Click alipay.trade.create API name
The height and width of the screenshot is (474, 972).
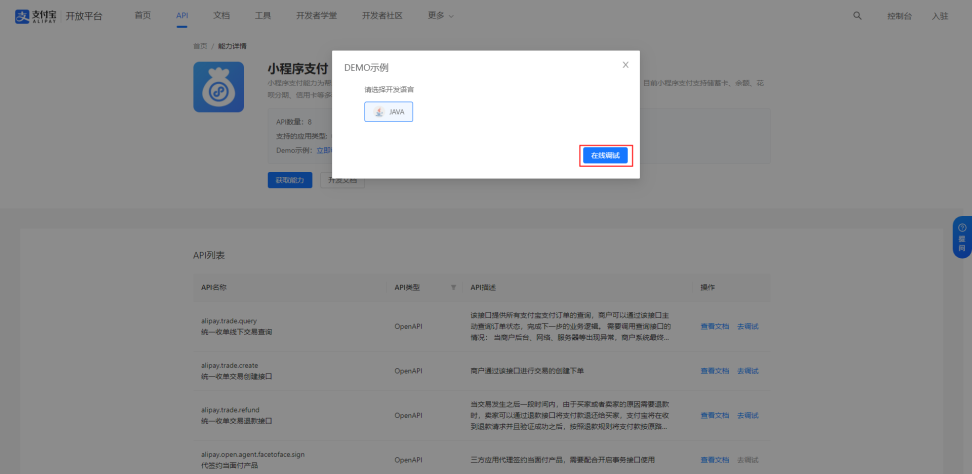coord(229,365)
